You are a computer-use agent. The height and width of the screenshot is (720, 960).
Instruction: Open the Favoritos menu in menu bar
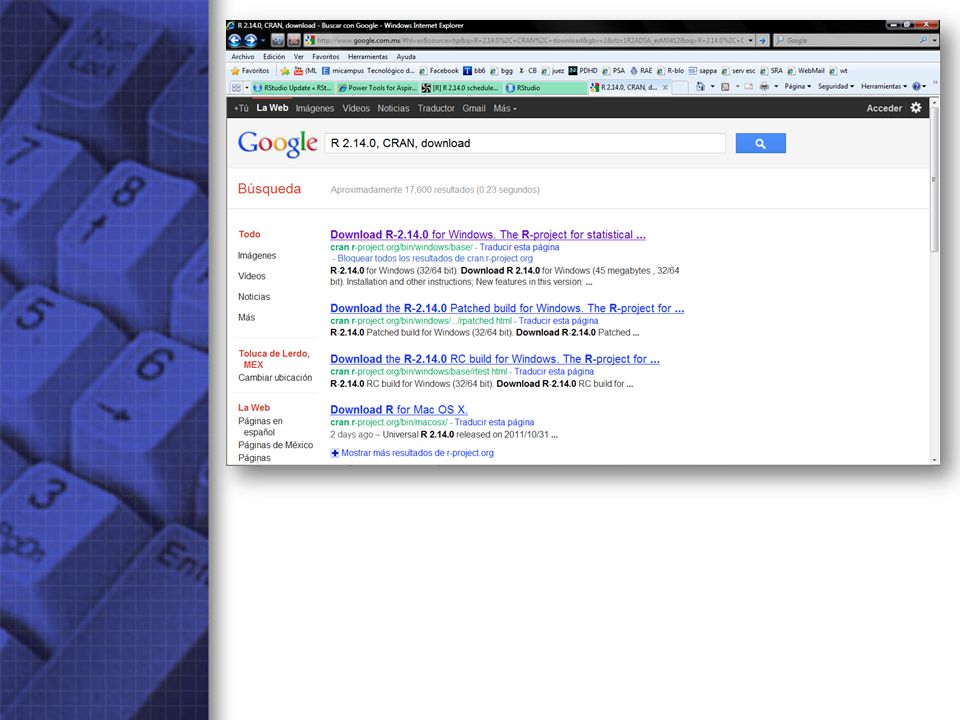click(326, 56)
